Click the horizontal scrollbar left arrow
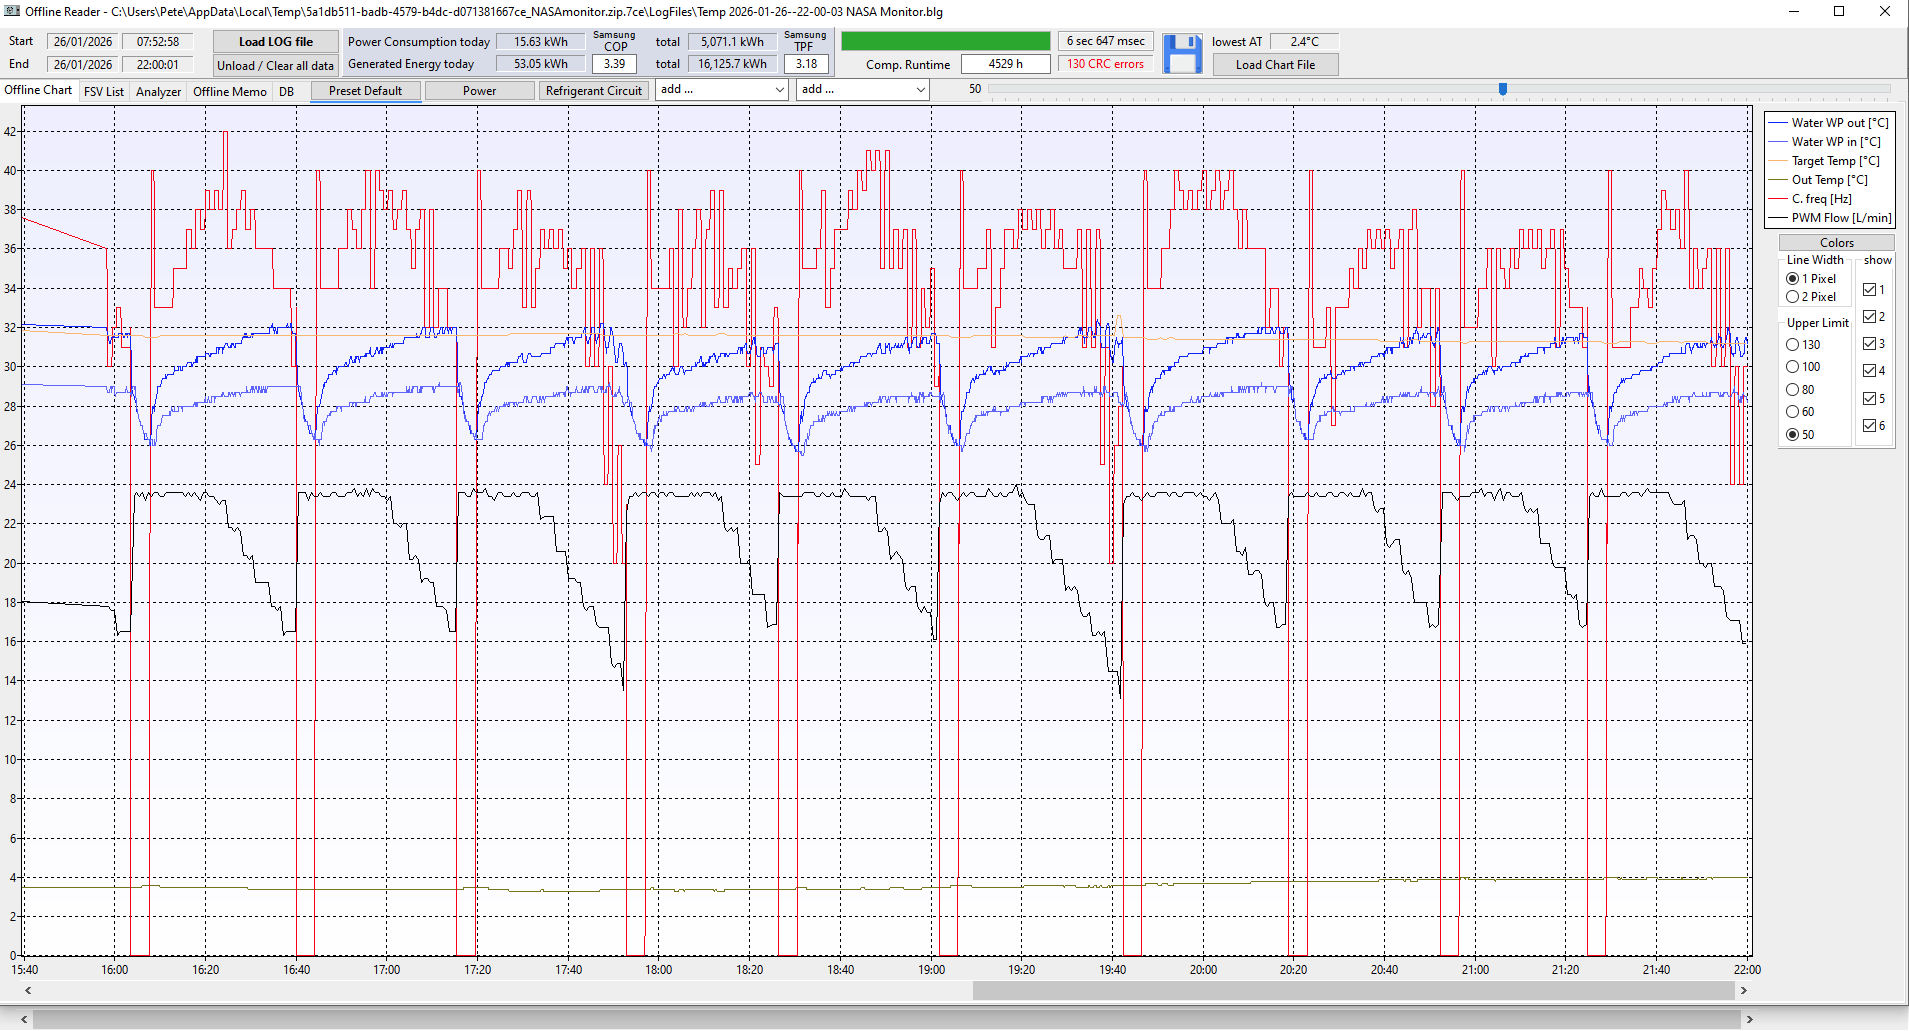The height and width of the screenshot is (1031, 1909). 28,990
